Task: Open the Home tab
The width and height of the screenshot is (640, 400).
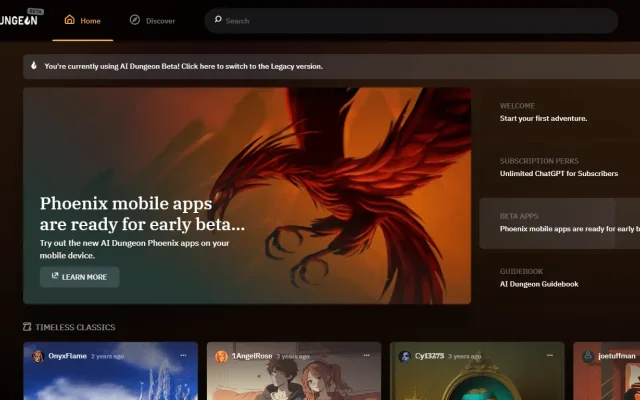Action: (82, 20)
